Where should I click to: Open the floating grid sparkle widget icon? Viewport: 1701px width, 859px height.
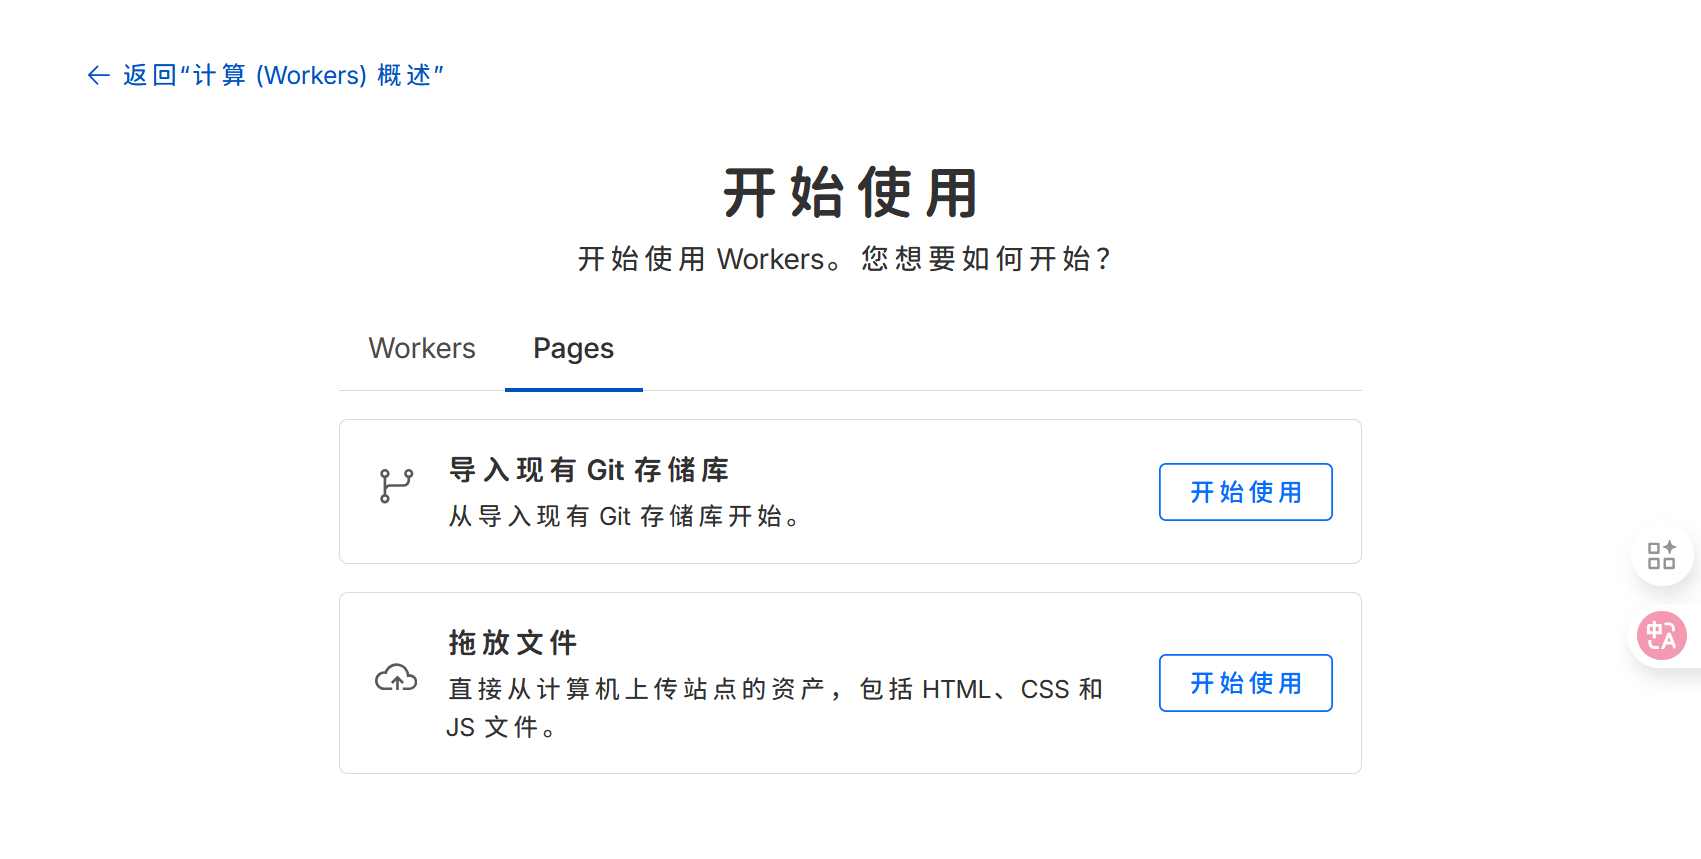(1661, 555)
